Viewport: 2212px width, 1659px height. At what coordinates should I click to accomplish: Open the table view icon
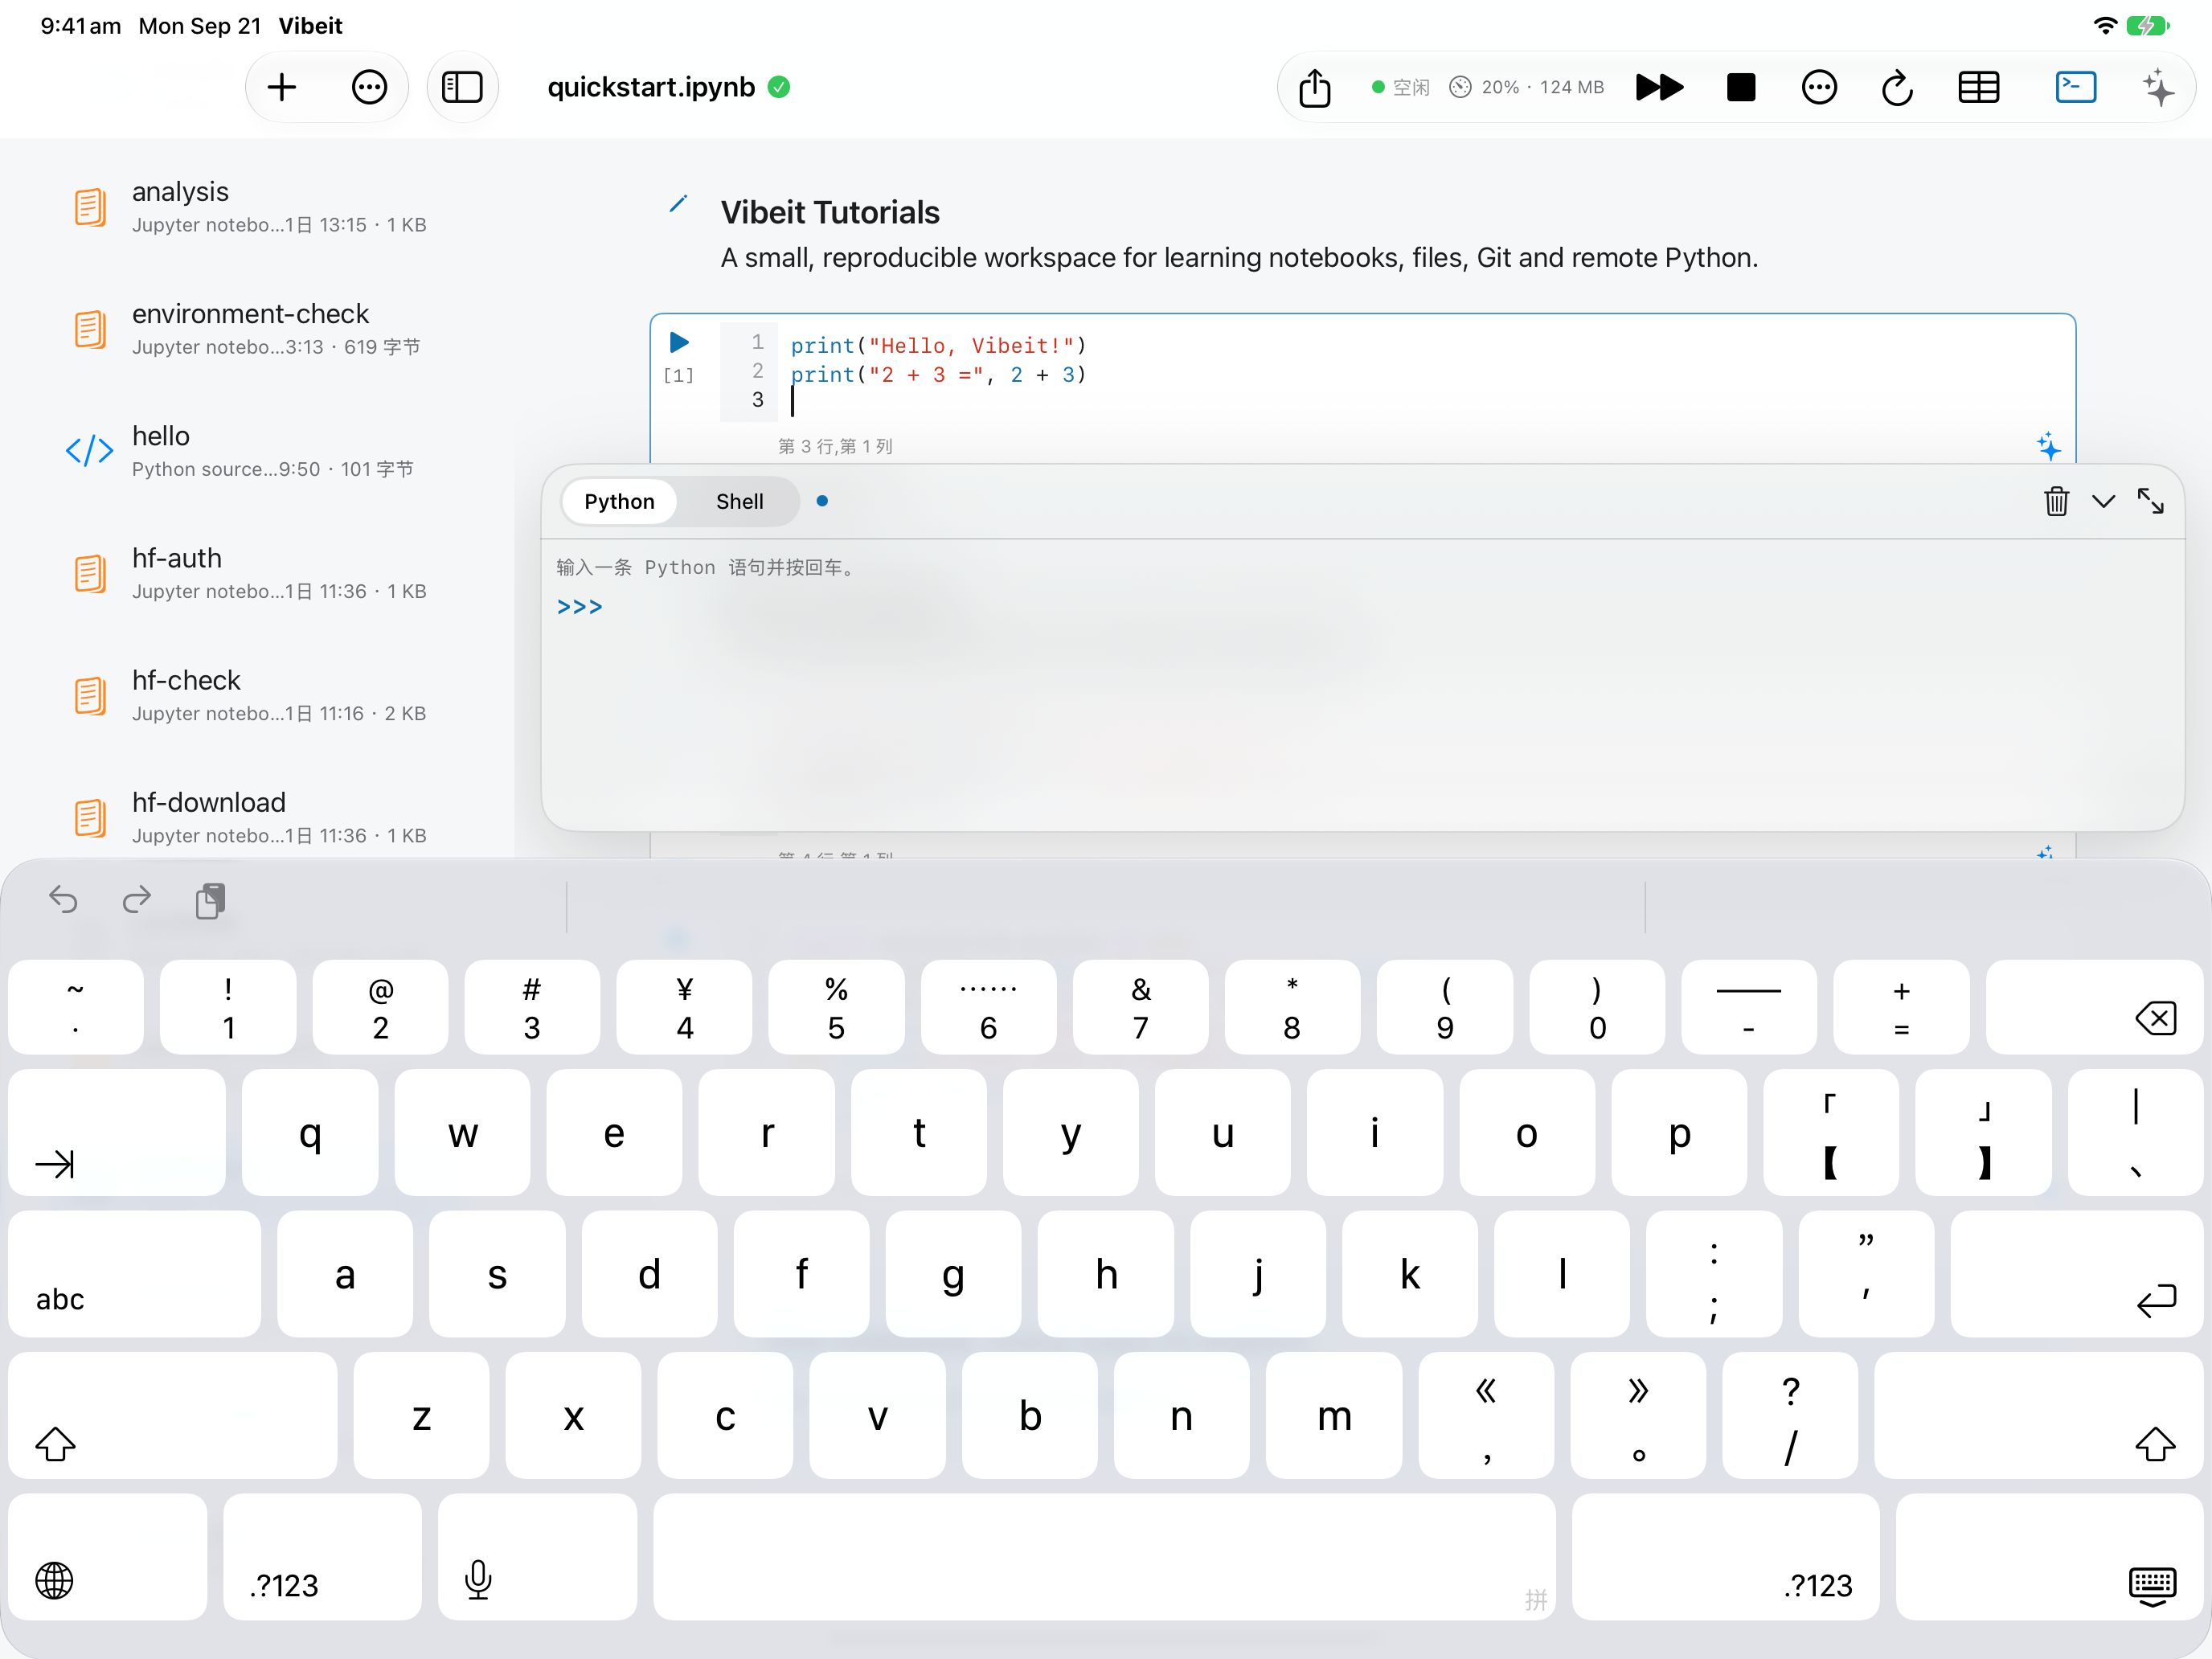point(1978,88)
